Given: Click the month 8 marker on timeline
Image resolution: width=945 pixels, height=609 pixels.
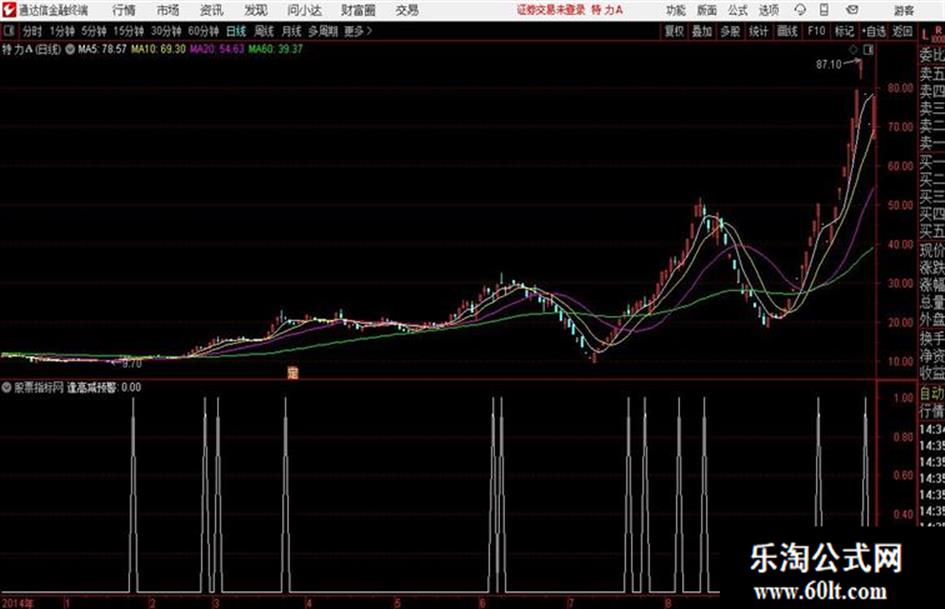Looking at the screenshot, I should (x=668, y=603).
